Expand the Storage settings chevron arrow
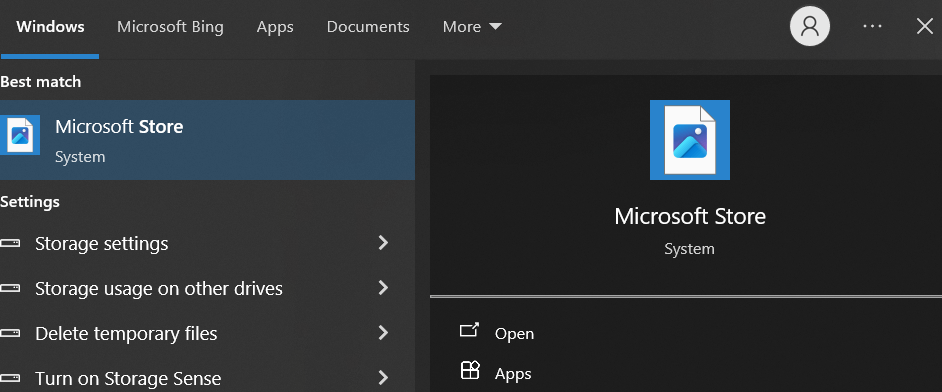The width and height of the screenshot is (942, 392). [x=383, y=243]
